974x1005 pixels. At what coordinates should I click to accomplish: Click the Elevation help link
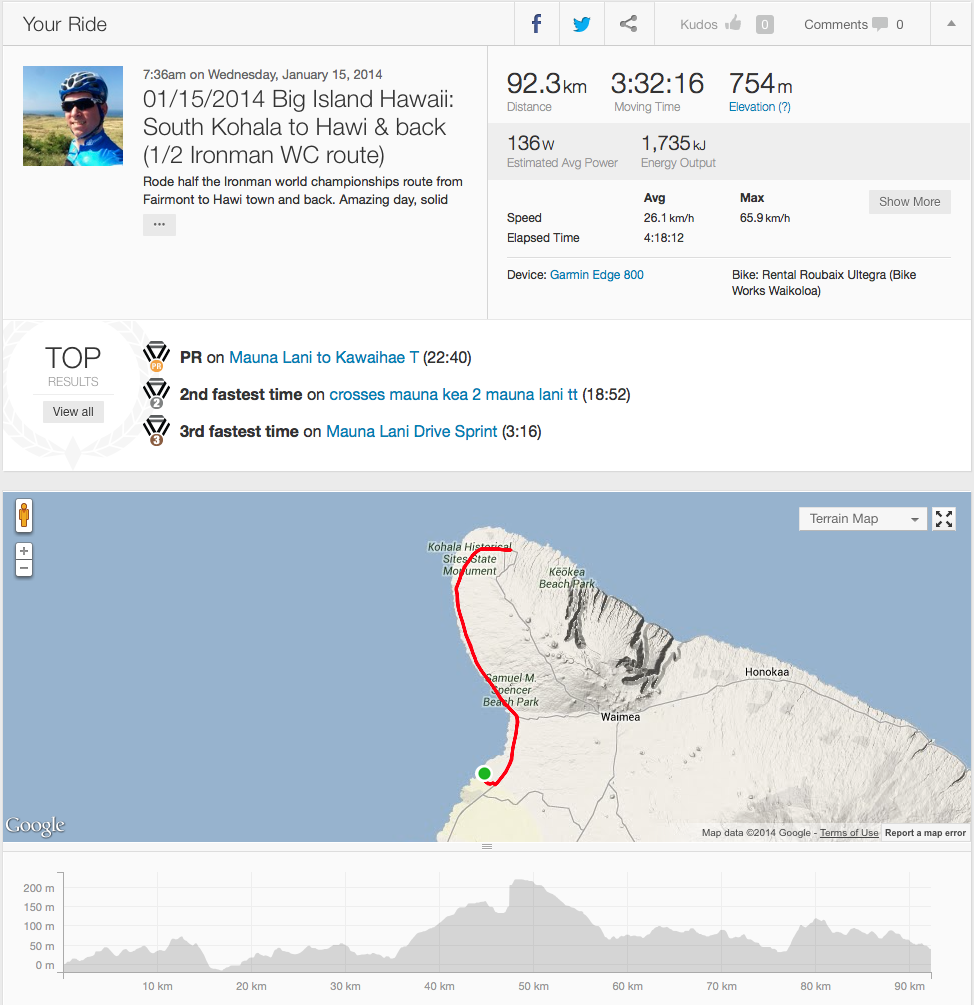click(759, 107)
